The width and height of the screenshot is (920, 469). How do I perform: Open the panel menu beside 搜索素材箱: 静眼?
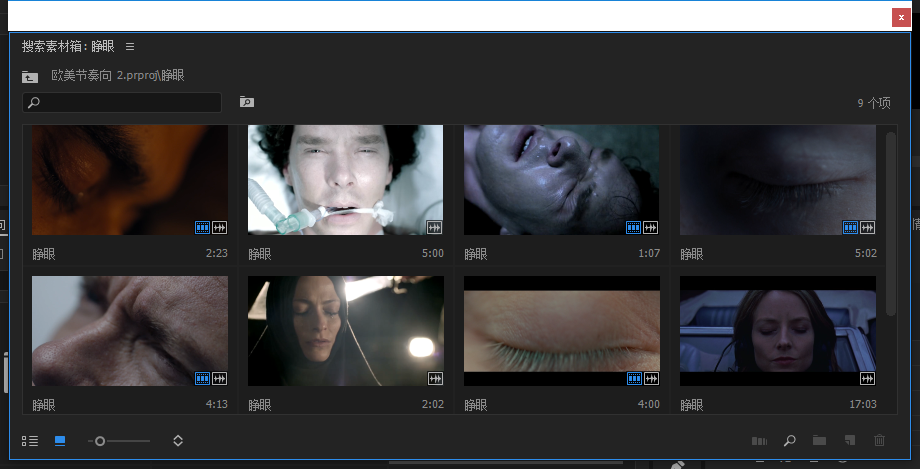[130, 46]
